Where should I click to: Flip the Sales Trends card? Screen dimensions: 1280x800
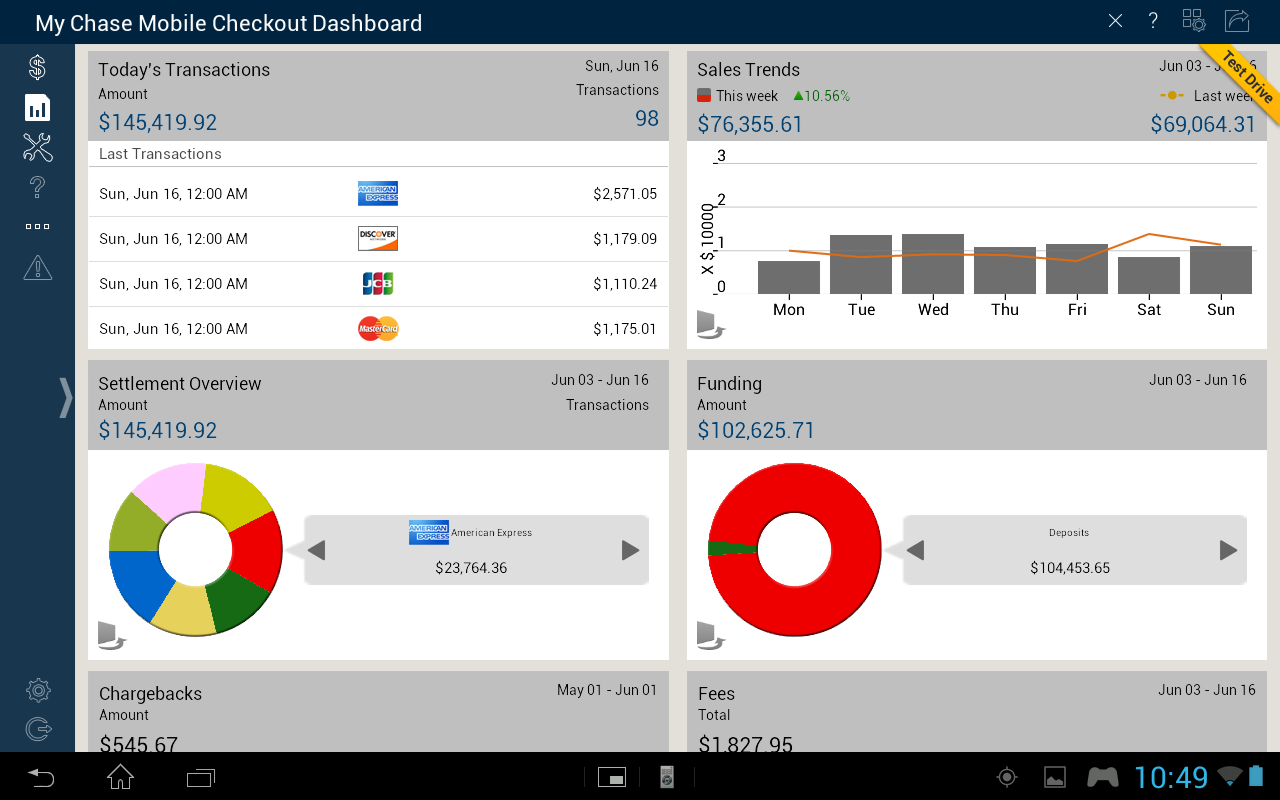(x=711, y=325)
